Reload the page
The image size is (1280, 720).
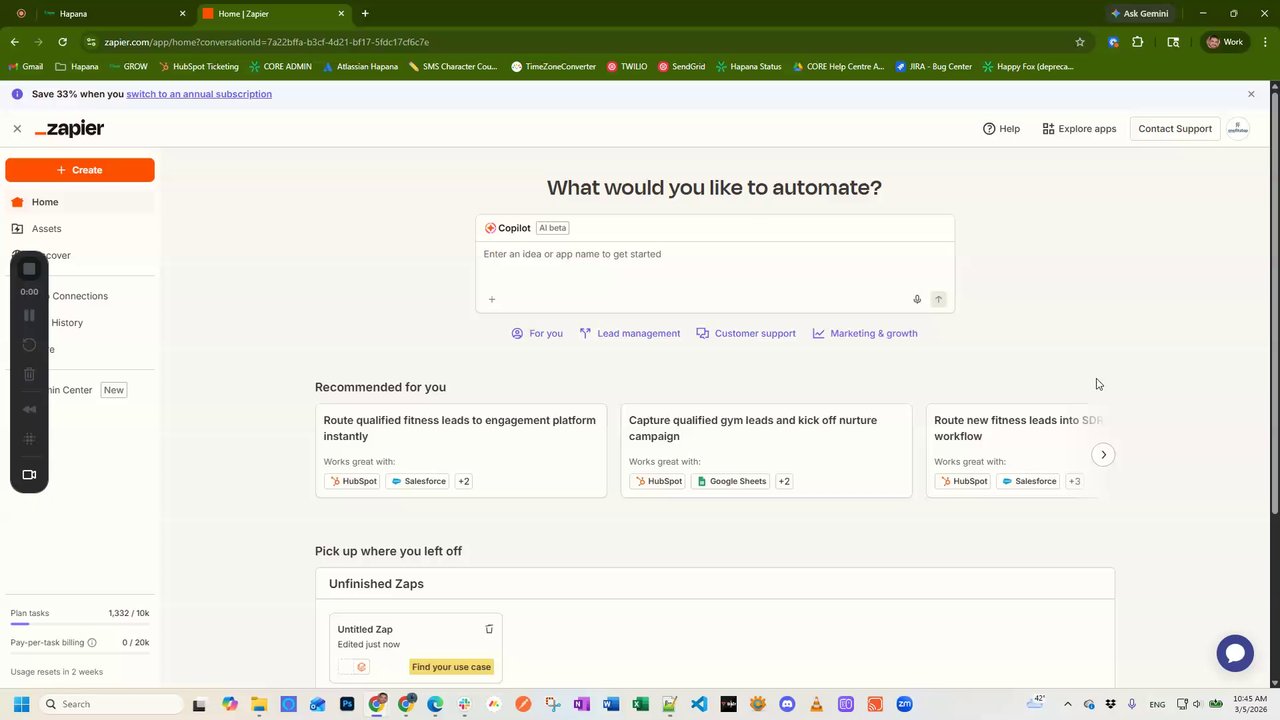pyautogui.click(x=62, y=42)
